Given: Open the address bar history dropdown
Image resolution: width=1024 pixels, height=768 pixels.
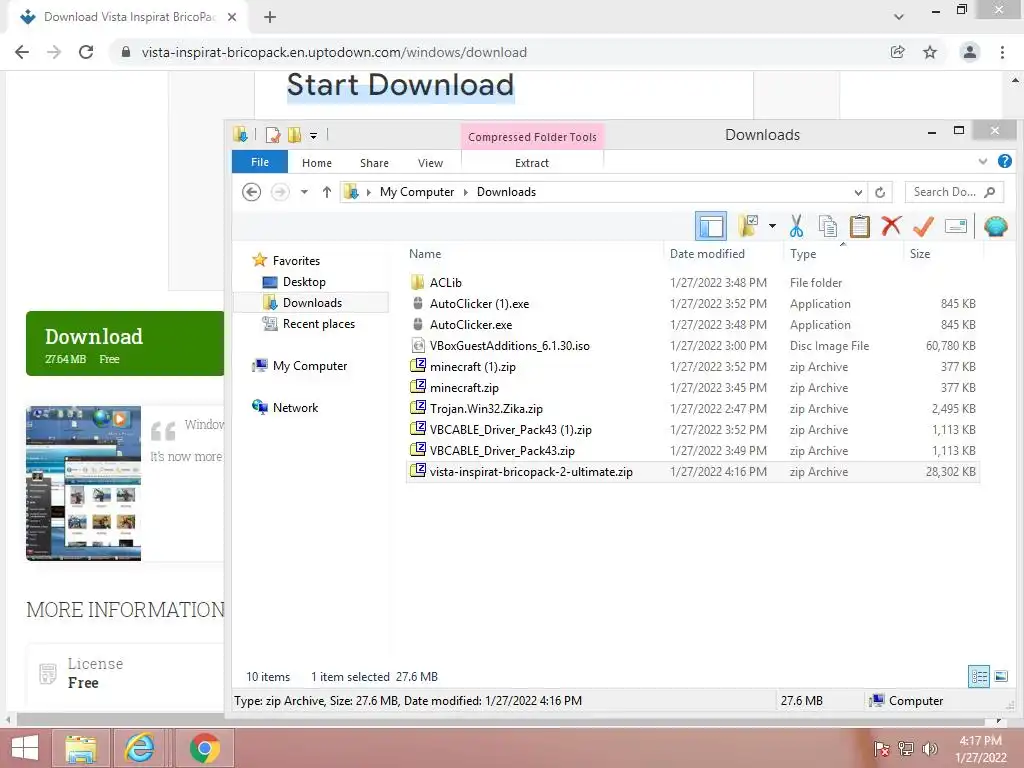Looking at the screenshot, I should click(x=858, y=192).
